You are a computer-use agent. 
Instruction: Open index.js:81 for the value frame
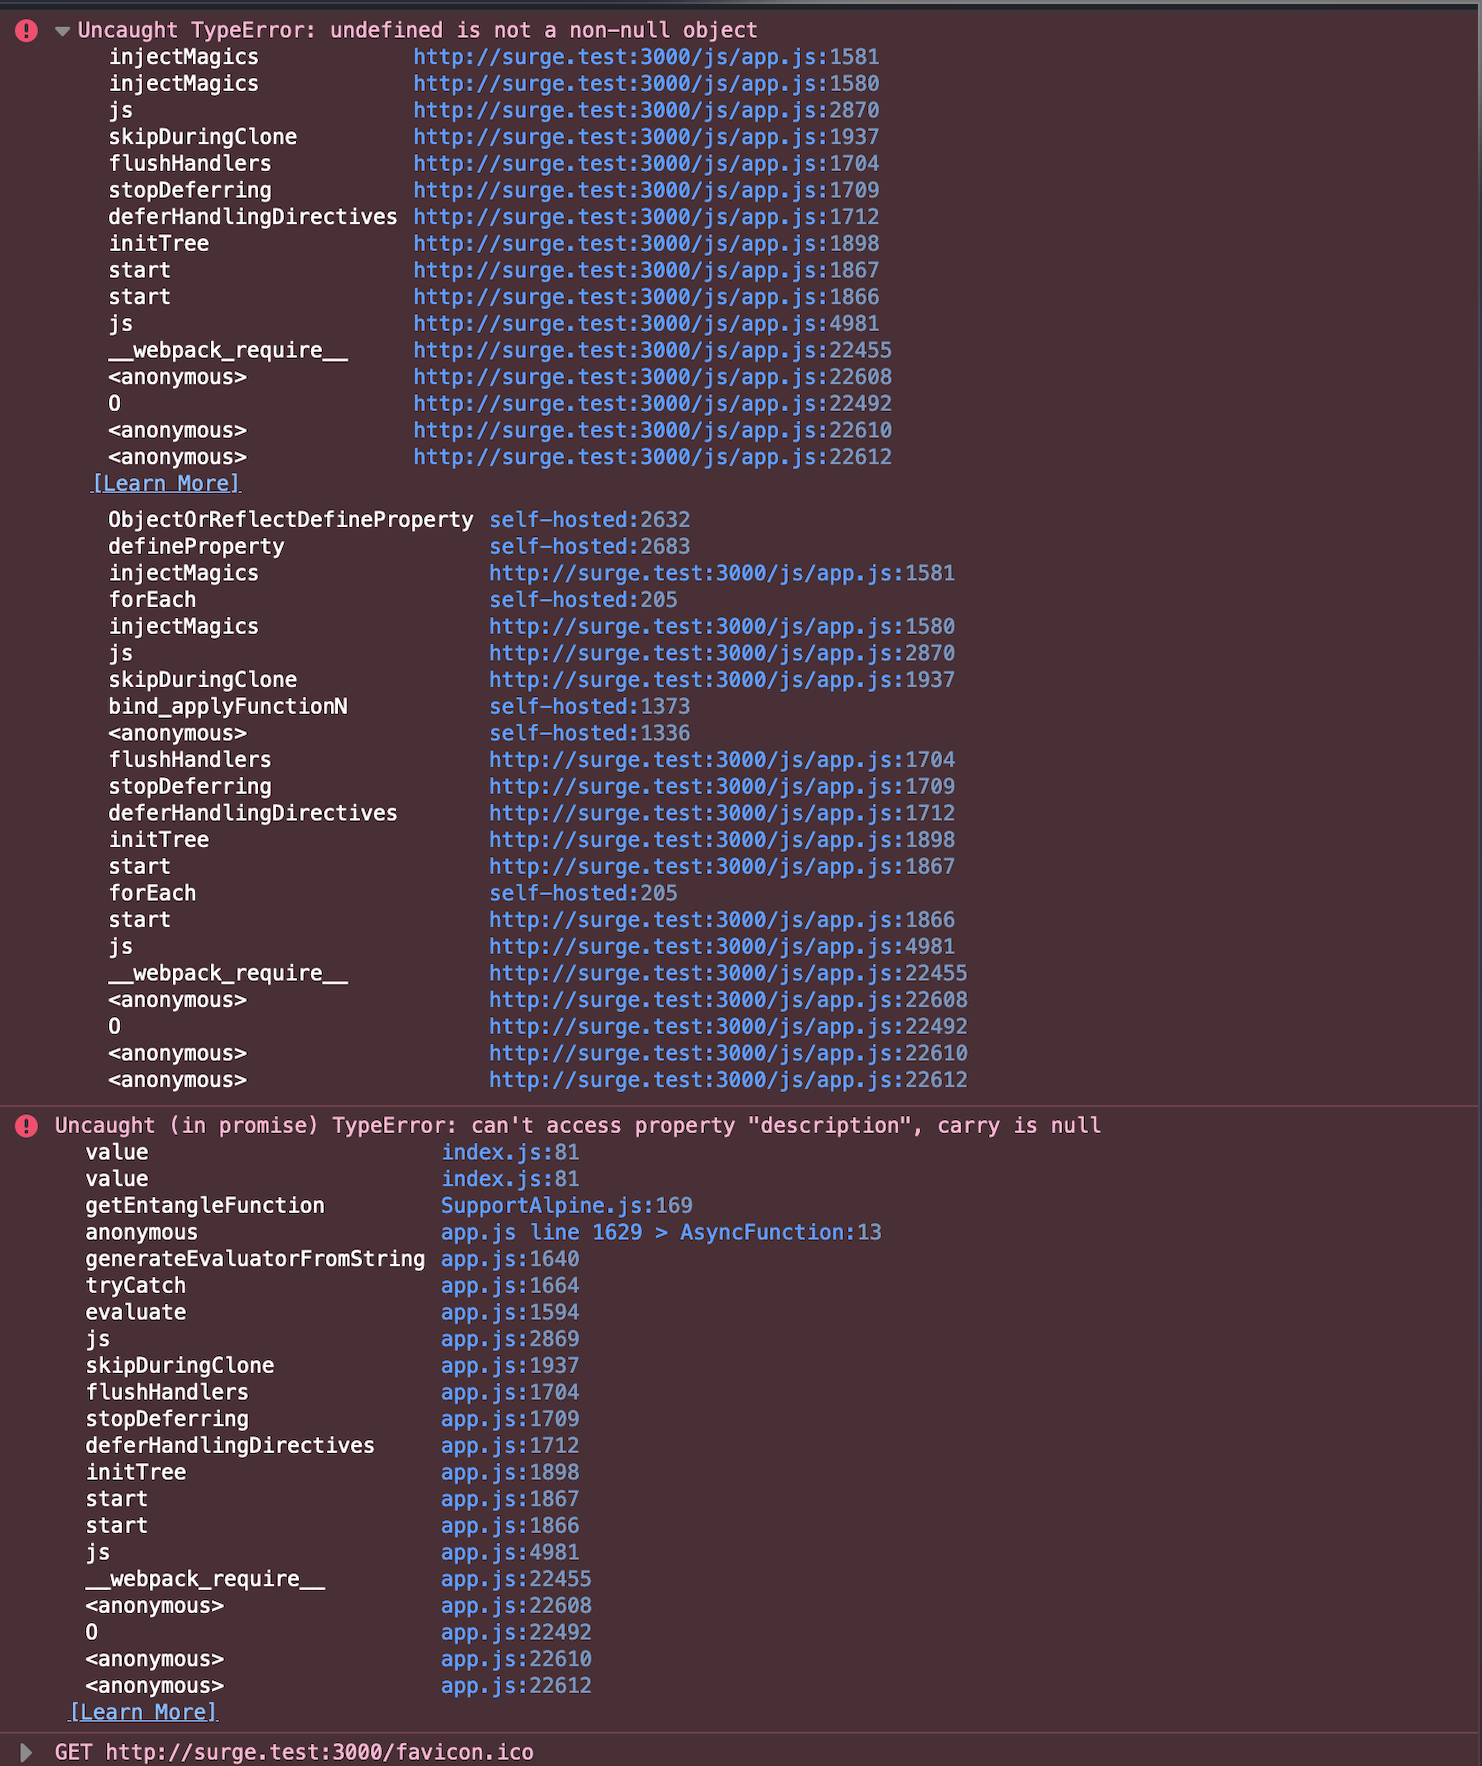(x=510, y=1151)
